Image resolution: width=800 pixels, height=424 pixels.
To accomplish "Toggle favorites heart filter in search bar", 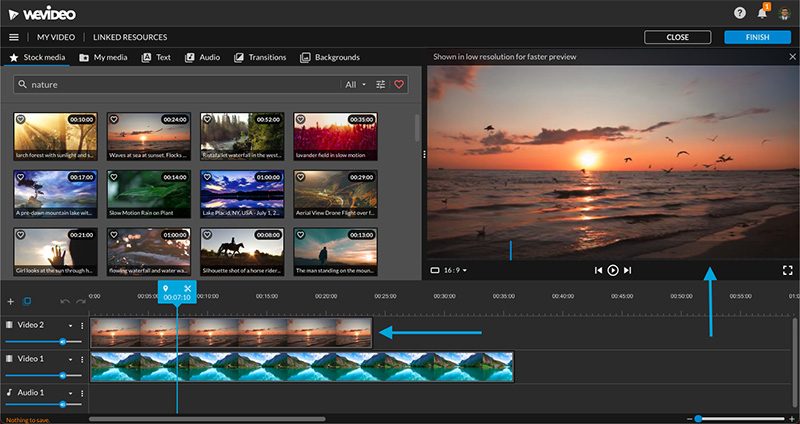I will pyautogui.click(x=399, y=85).
